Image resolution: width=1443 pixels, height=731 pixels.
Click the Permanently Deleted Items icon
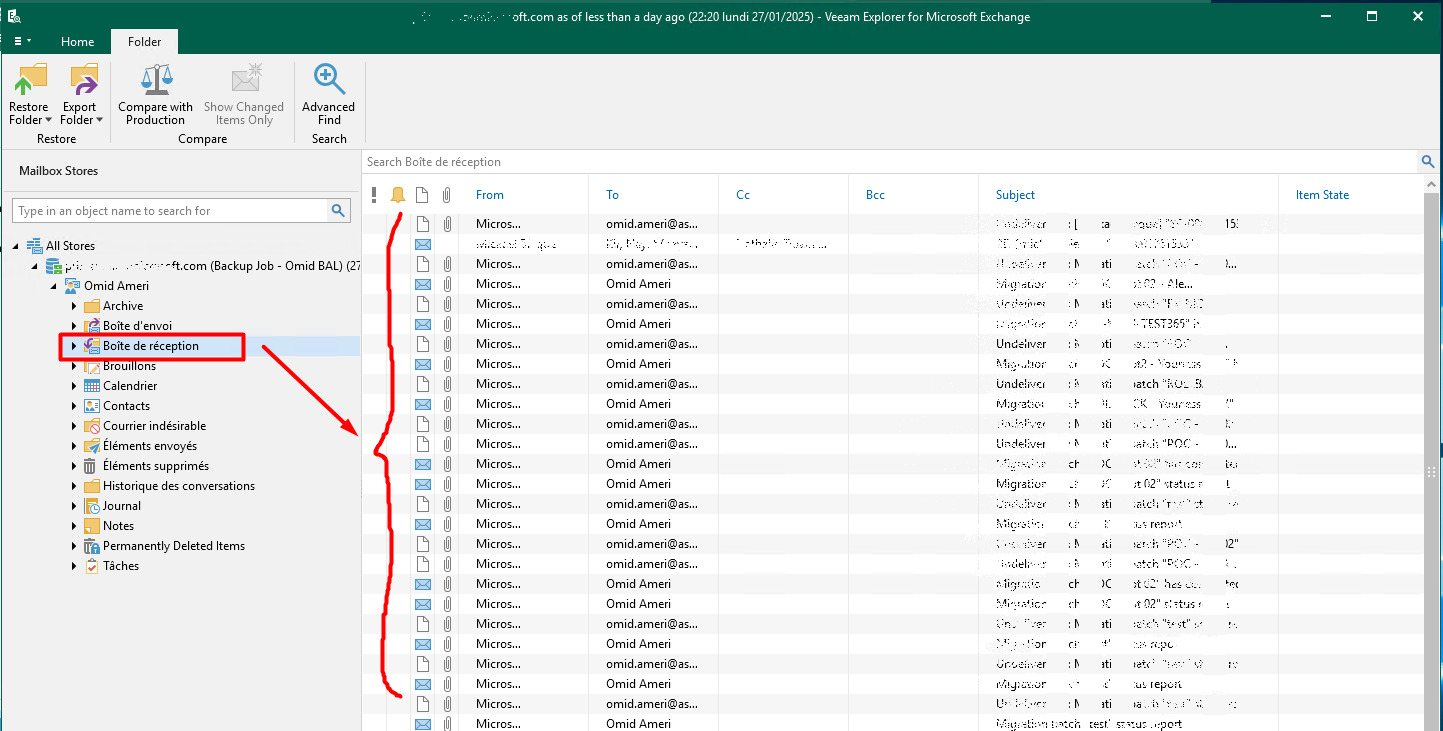click(91, 546)
